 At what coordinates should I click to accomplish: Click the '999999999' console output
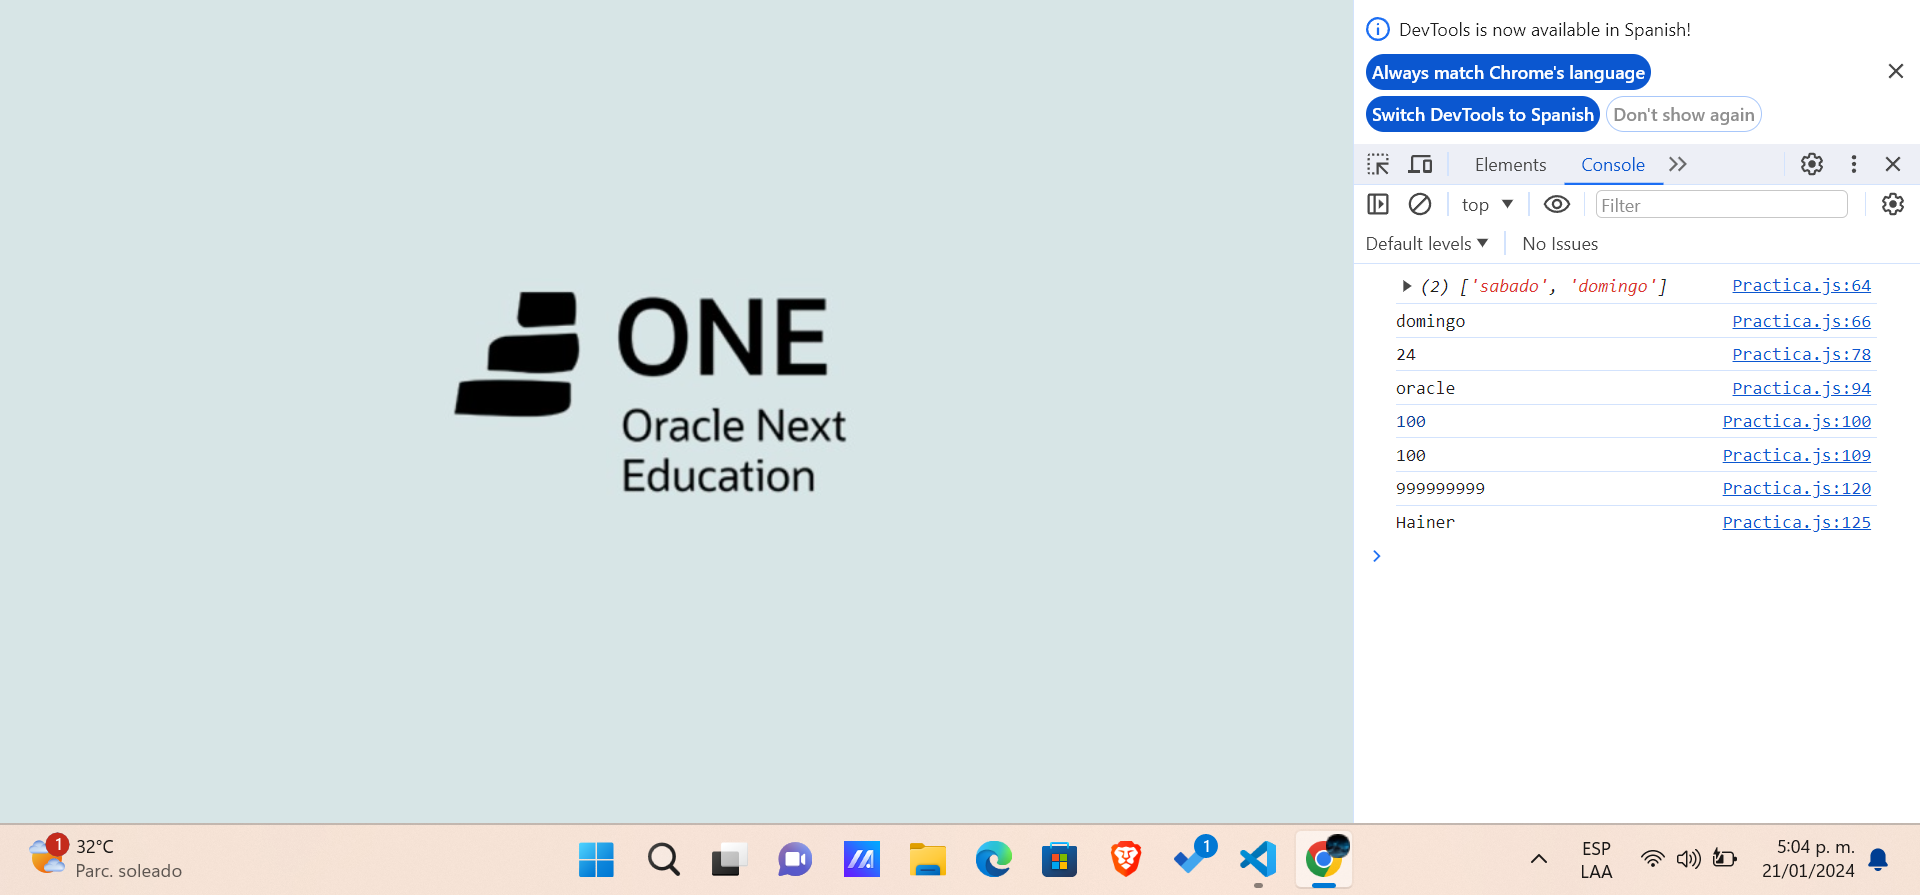coord(1440,488)
